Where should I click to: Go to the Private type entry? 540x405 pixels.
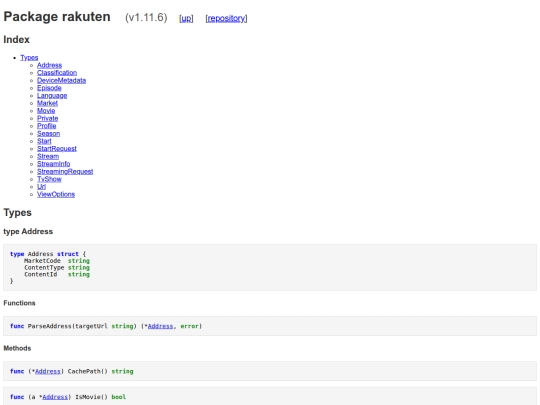click(48, 118)
